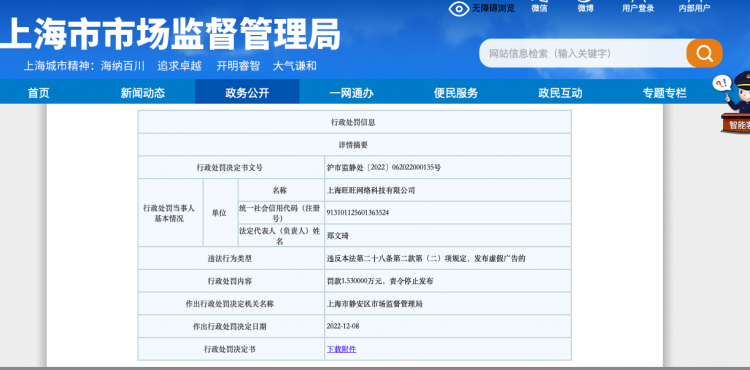Select credit code 913101125601363524
The image size is (750, 370).
(358, 213)
